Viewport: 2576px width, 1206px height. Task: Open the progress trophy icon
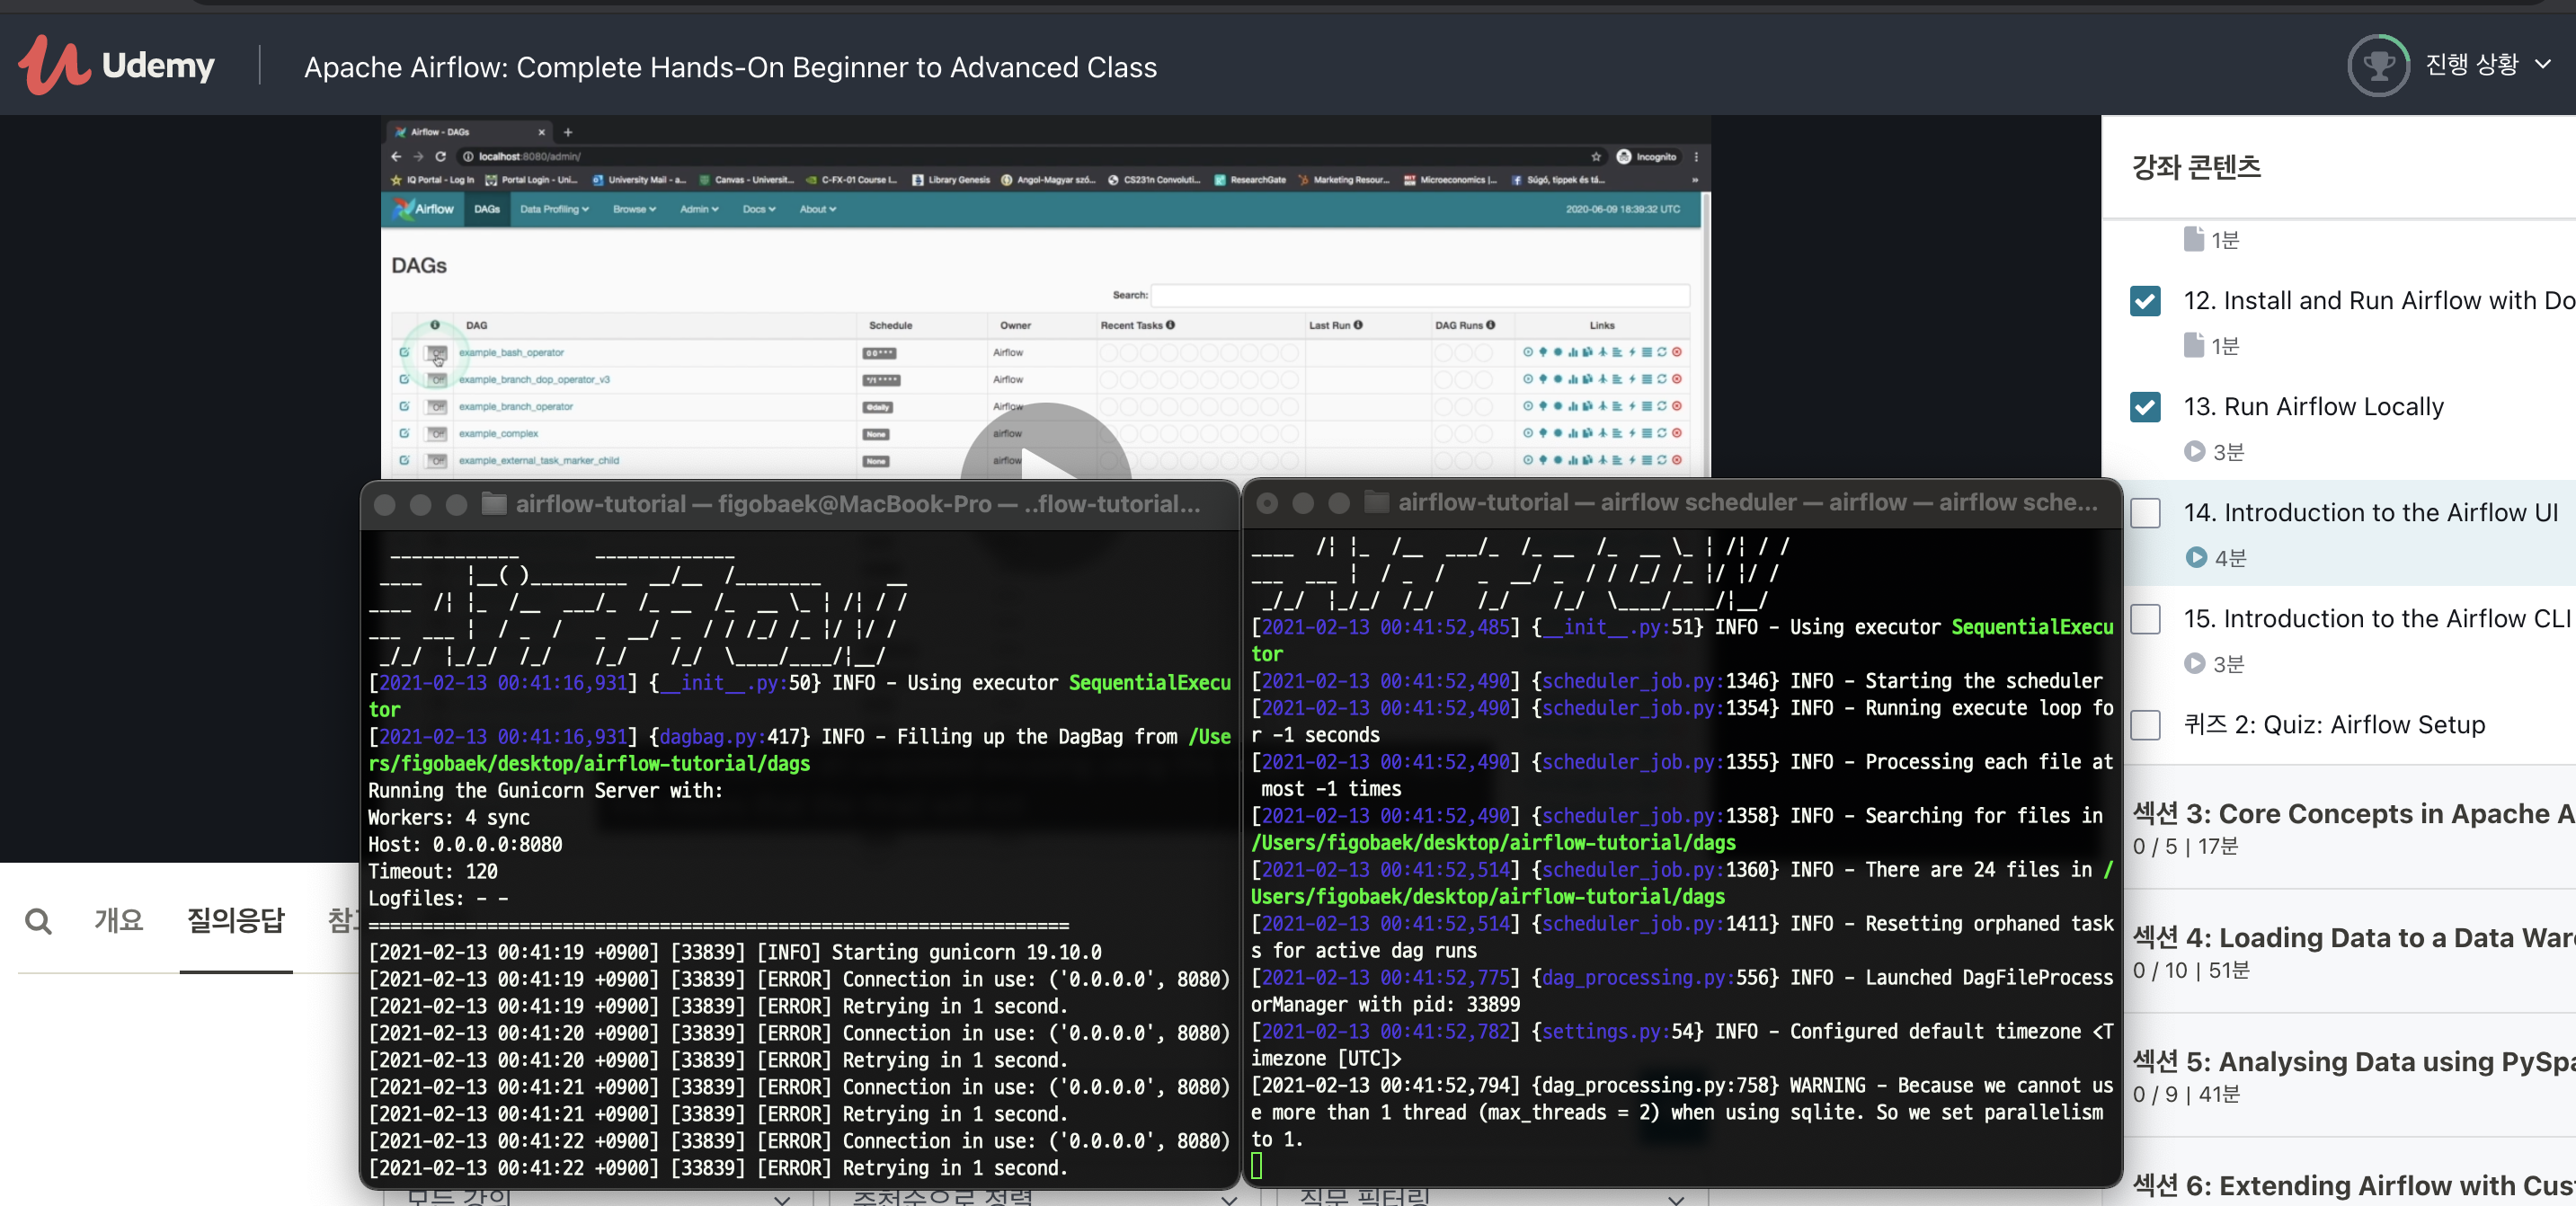(2377, 65)
